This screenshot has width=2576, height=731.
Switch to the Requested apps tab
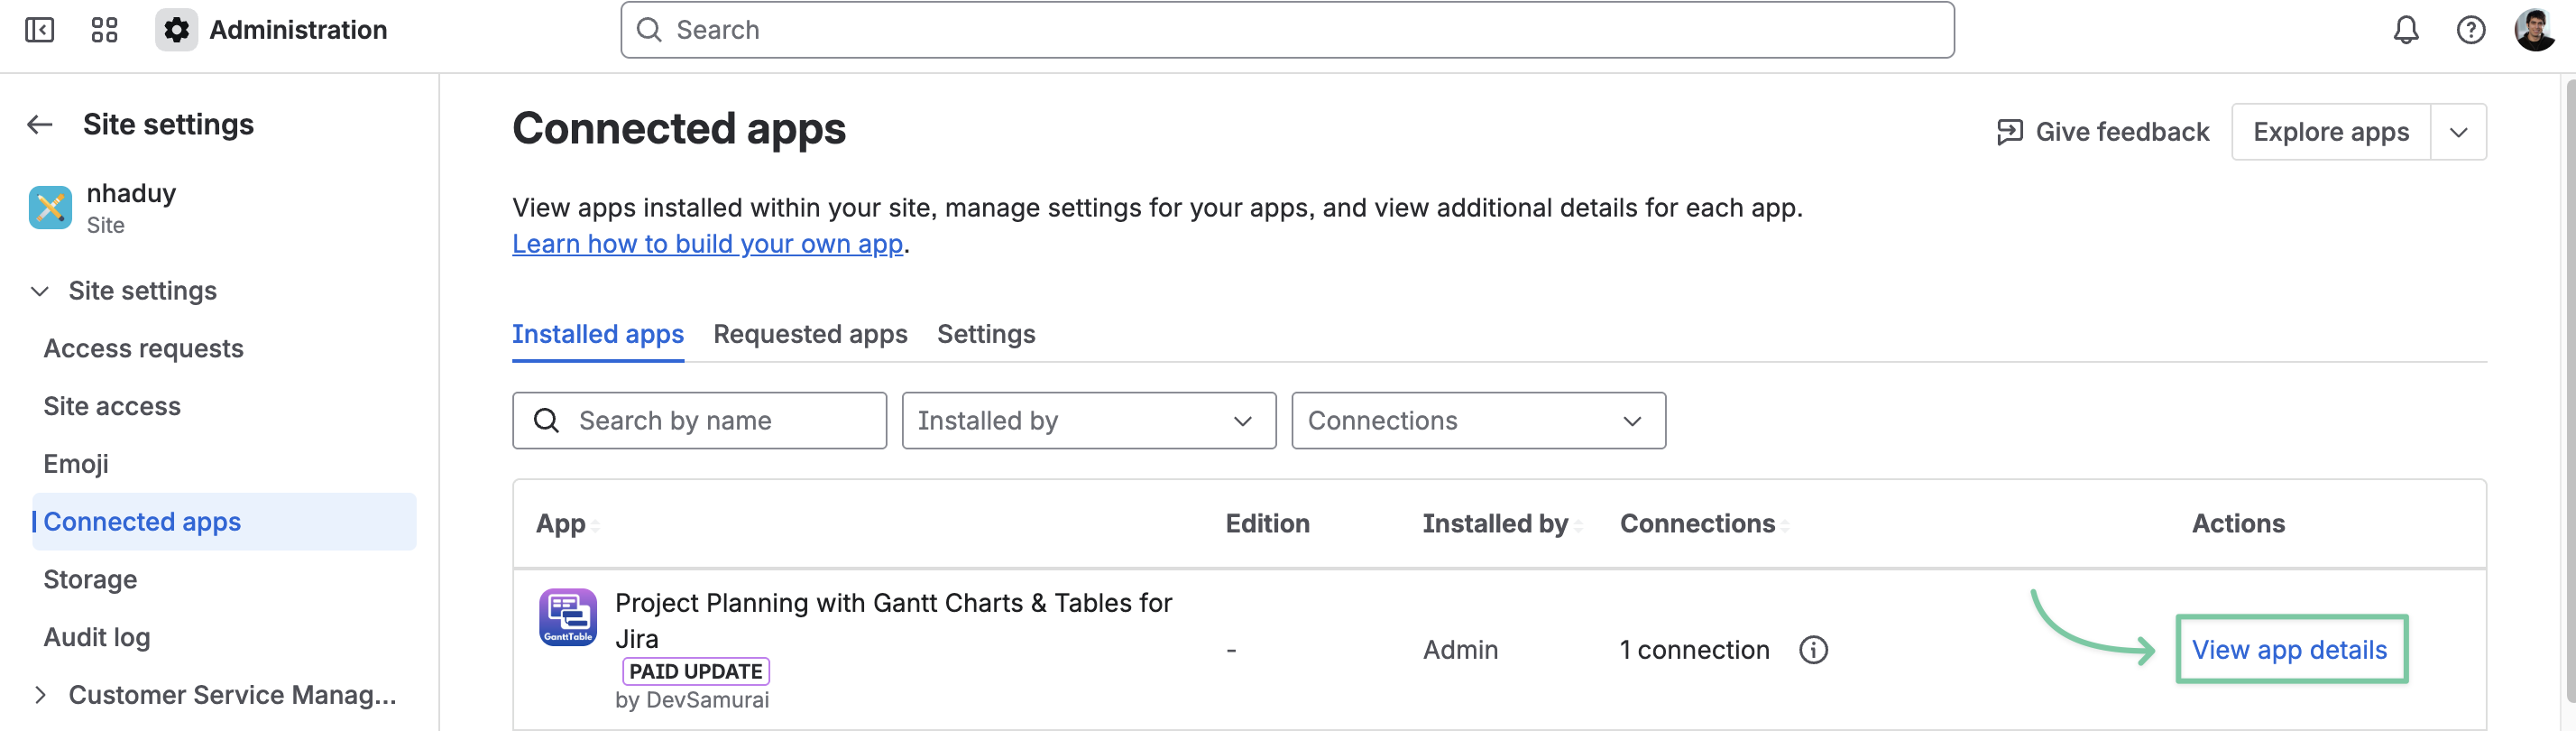click(x=810, y=334)
